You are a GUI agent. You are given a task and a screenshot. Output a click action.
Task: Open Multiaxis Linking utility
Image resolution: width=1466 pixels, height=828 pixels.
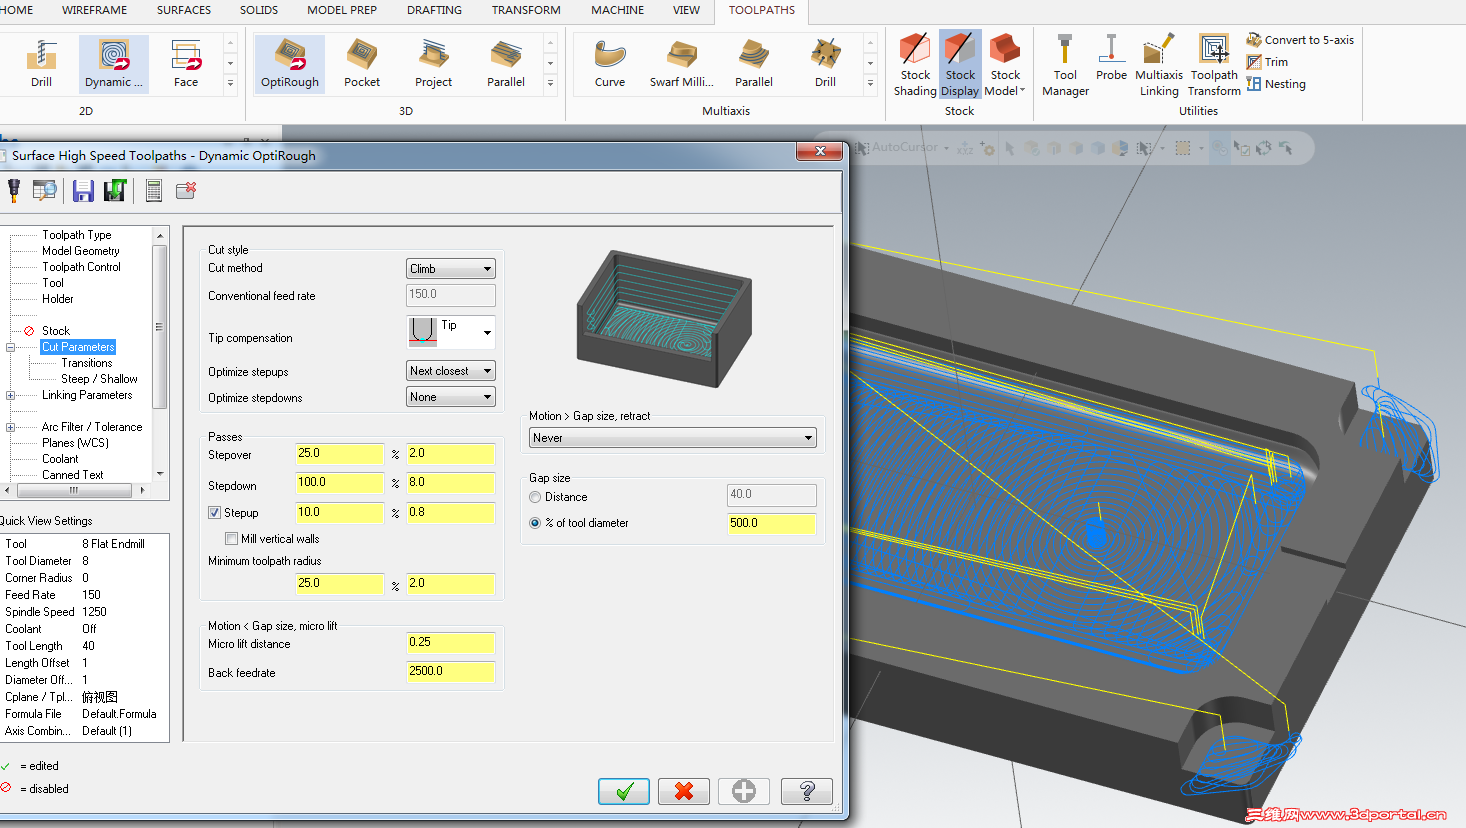1159,65
